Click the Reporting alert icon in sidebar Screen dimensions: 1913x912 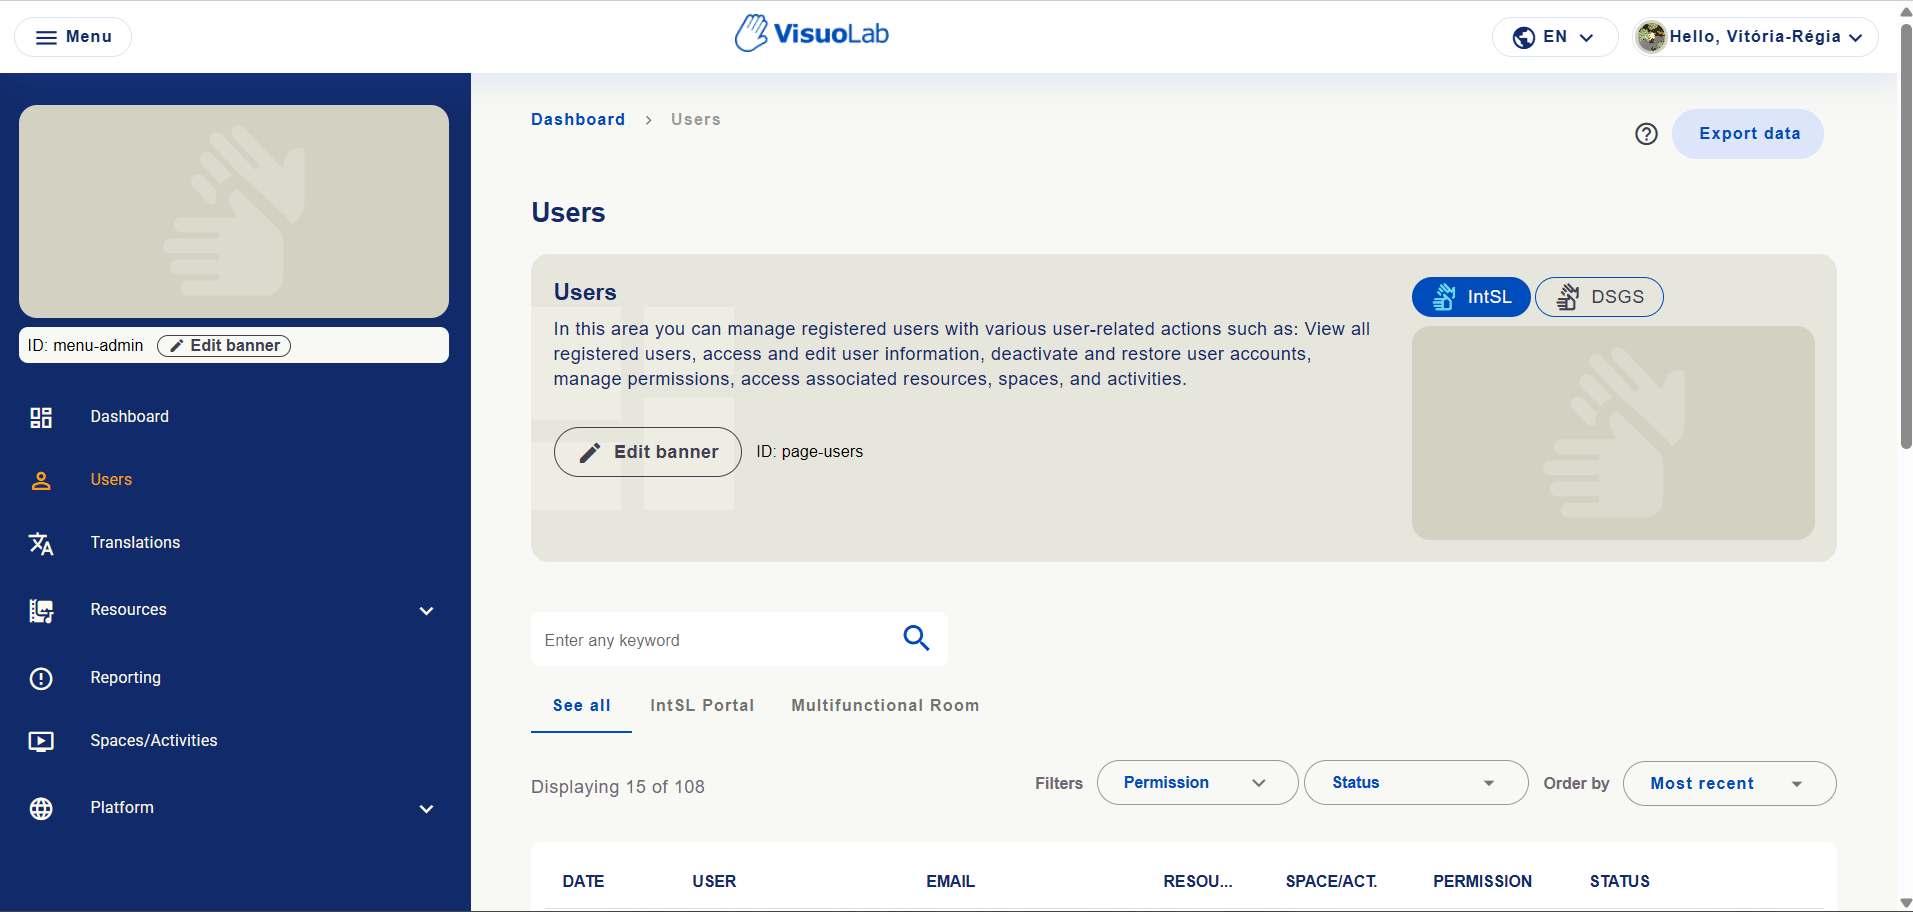pos(41,678)
